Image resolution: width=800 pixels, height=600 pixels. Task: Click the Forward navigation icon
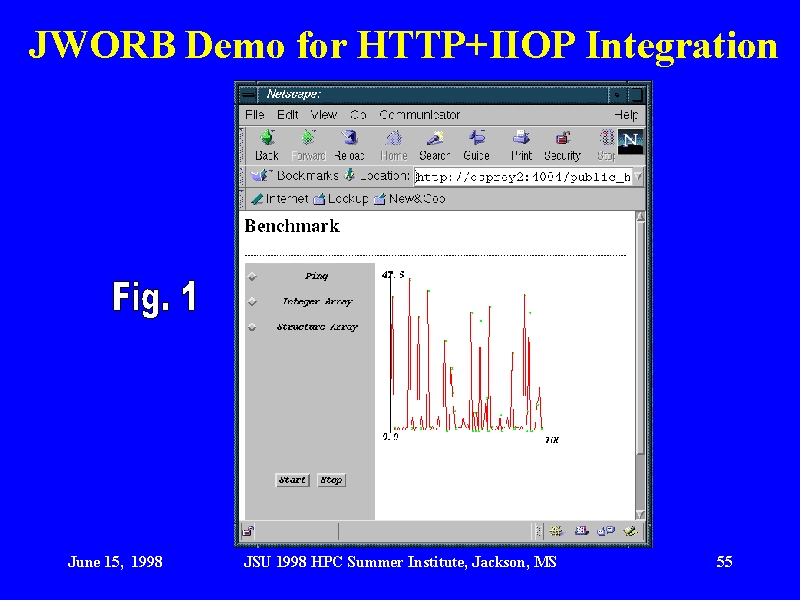coord(308,137)
